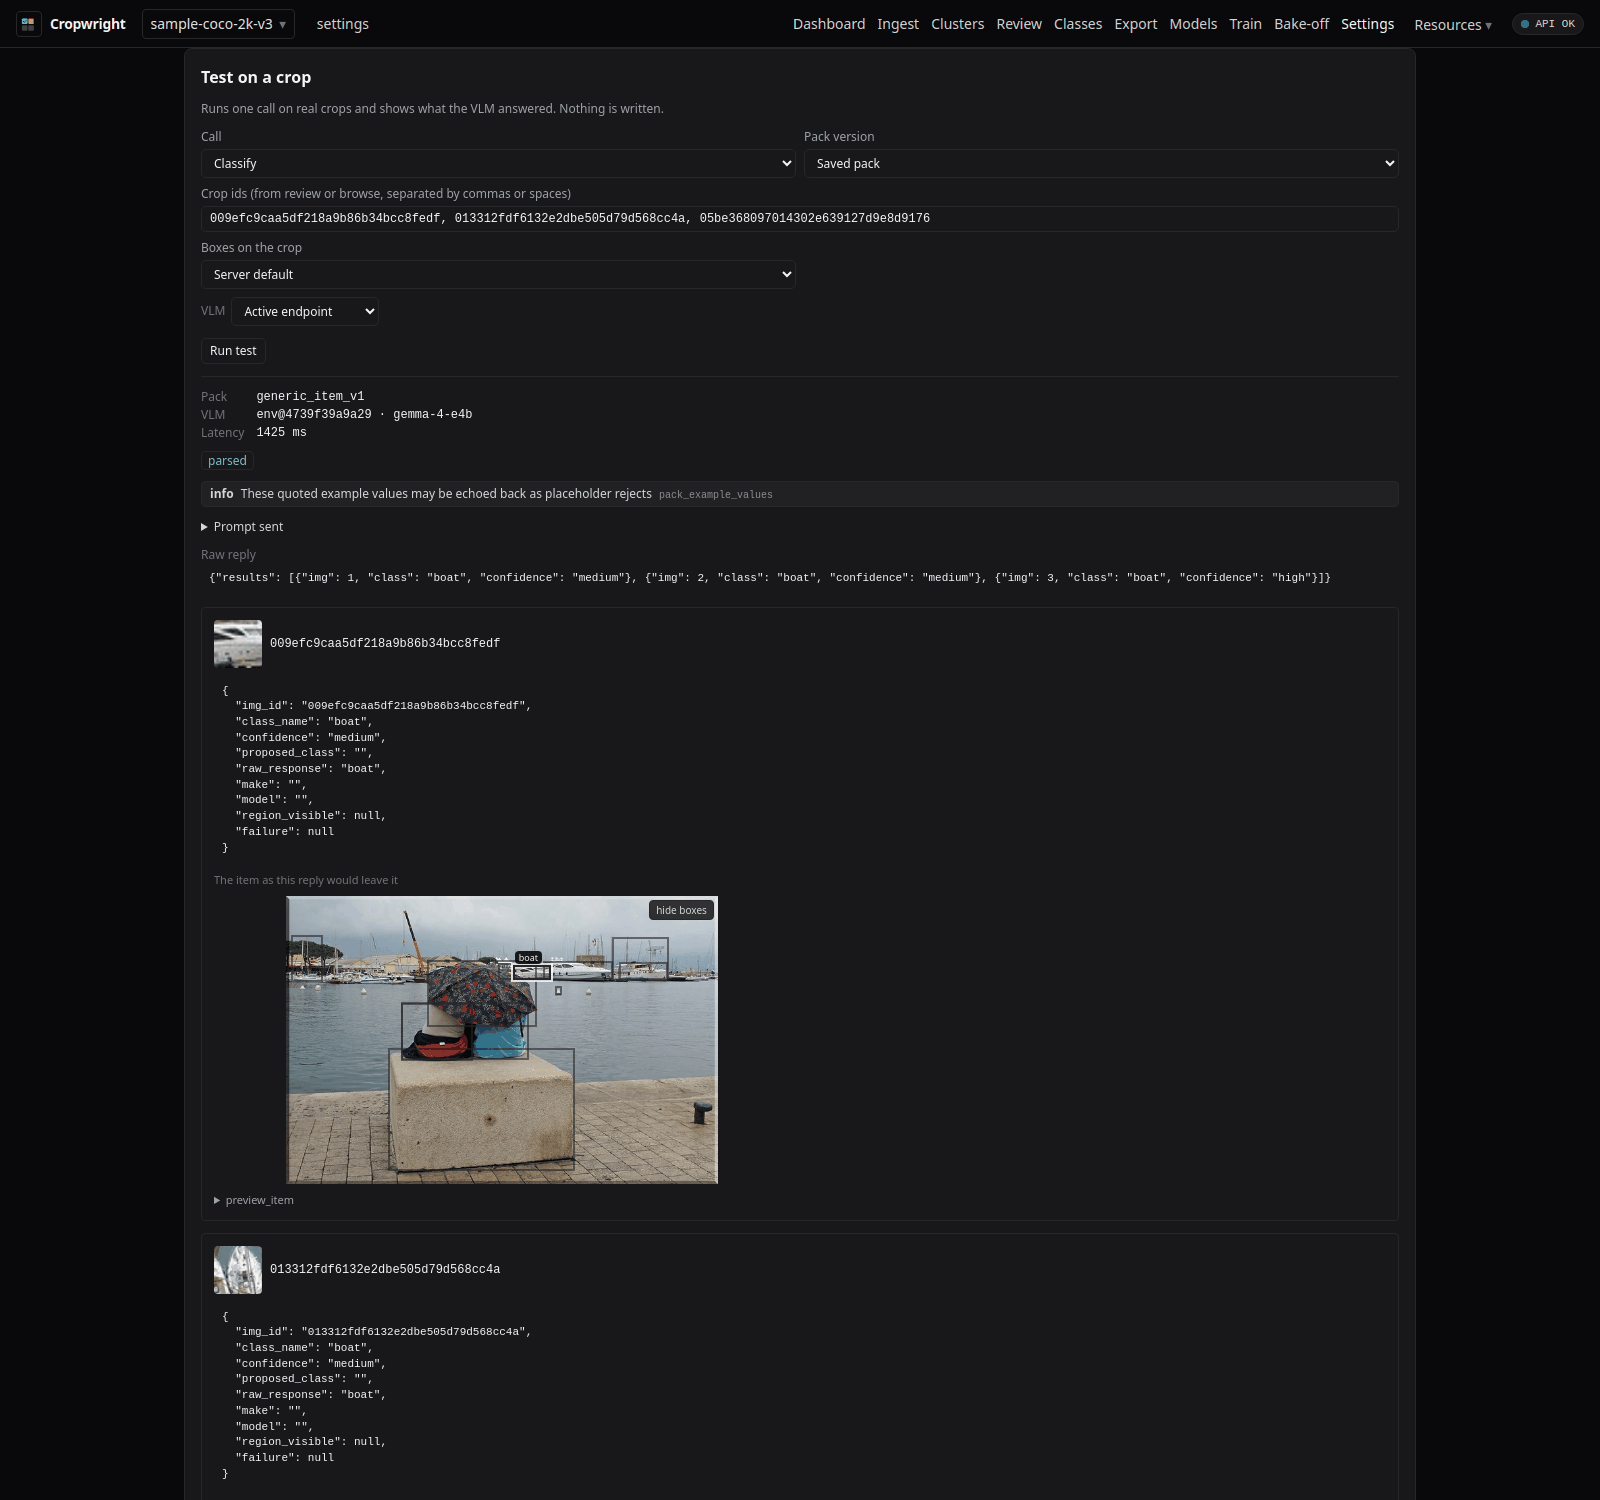1600x1500 pixels.
Task: Open the Clusters page
Action: pyautogui.click(x=957, y=24)
